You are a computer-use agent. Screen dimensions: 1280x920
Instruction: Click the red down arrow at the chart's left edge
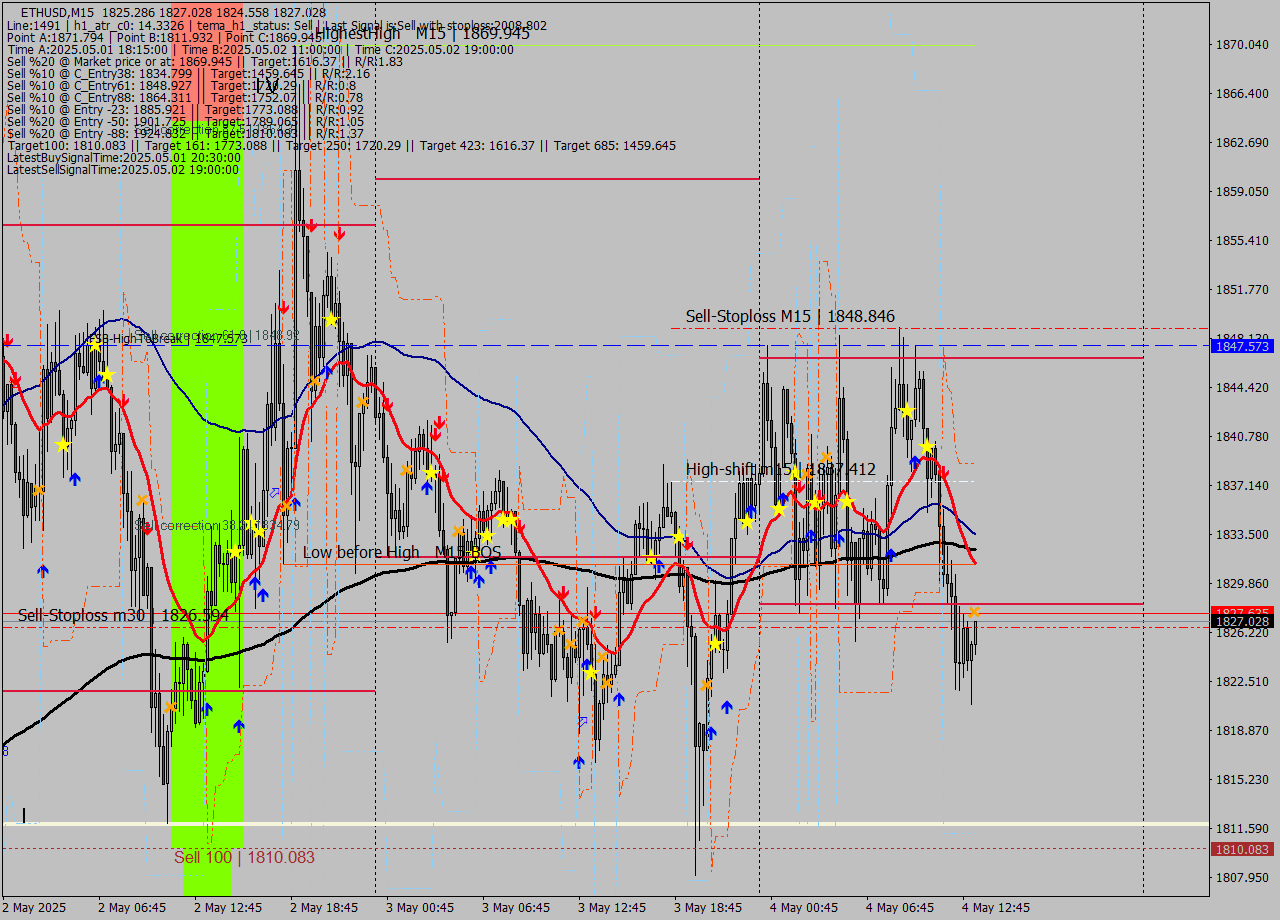tap(8, 341)
